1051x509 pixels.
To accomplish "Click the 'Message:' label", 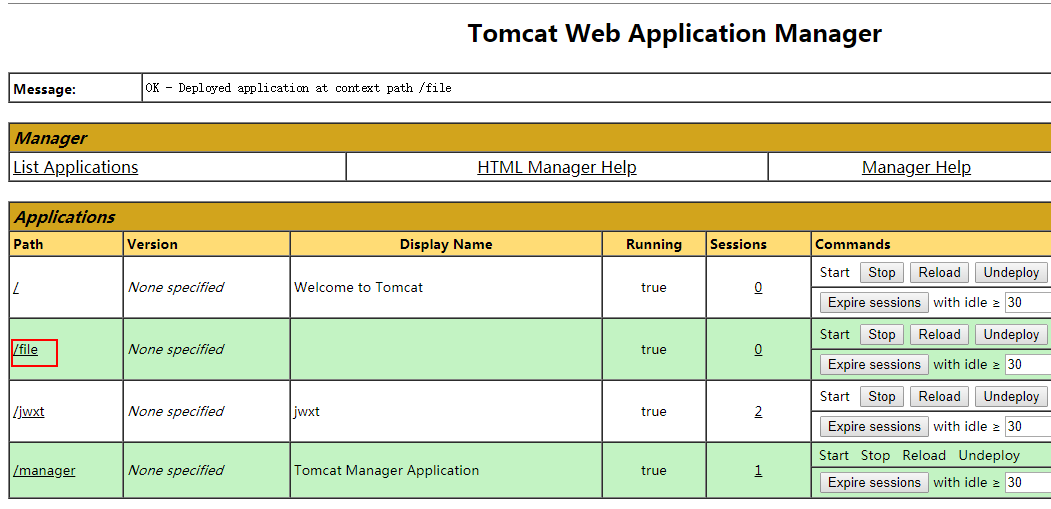I will (x=44, y=89).
